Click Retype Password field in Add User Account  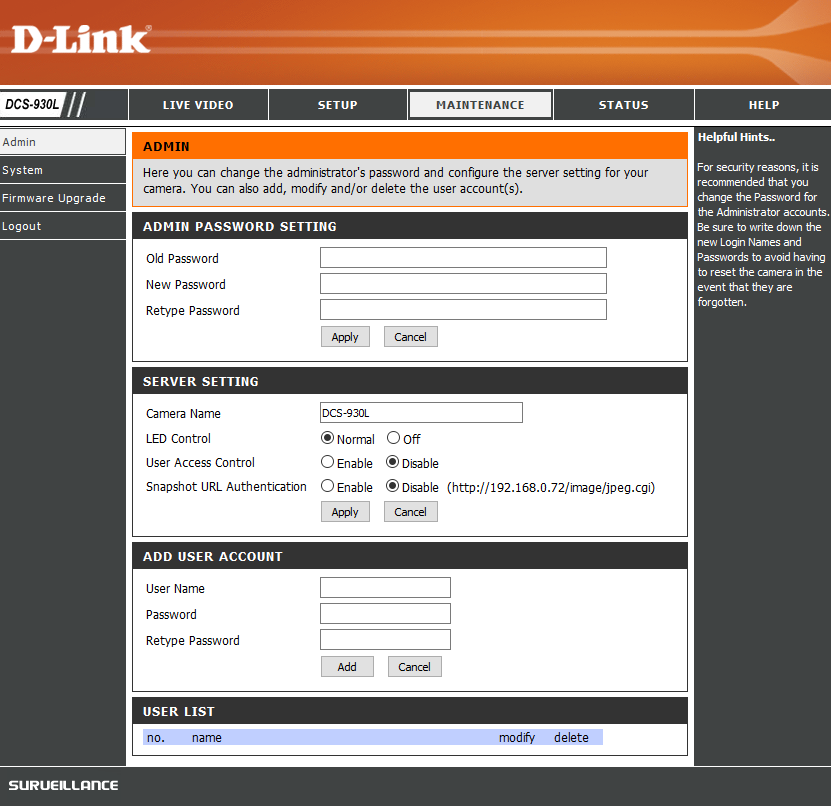pos(385,640)
